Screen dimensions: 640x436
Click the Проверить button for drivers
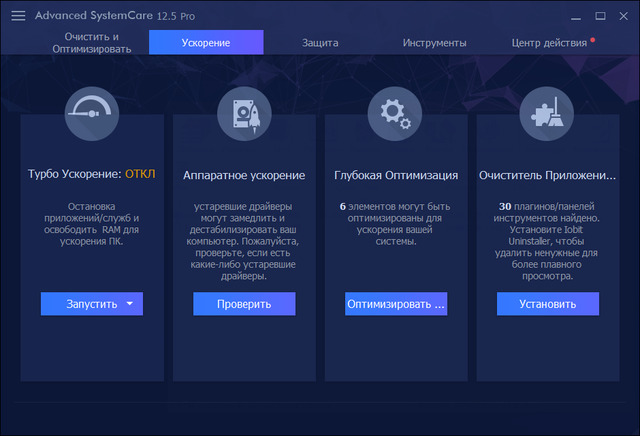click(x=244, y=304)
